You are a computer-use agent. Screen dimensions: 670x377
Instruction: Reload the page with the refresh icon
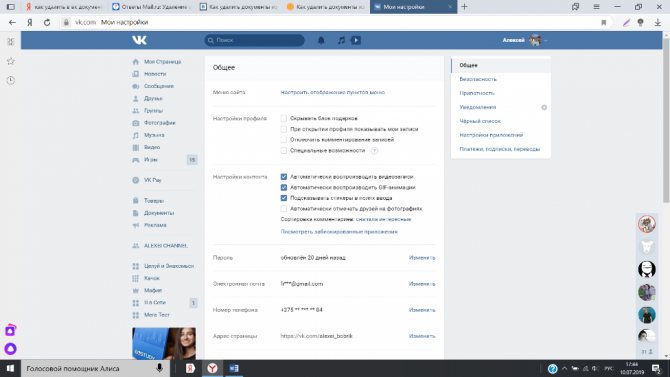pyautogui.click(x=47, y=22)
